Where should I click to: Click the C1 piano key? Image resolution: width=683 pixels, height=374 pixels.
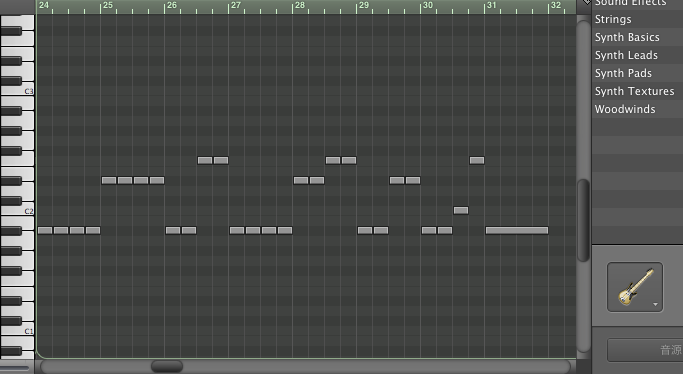pos(17,331)
